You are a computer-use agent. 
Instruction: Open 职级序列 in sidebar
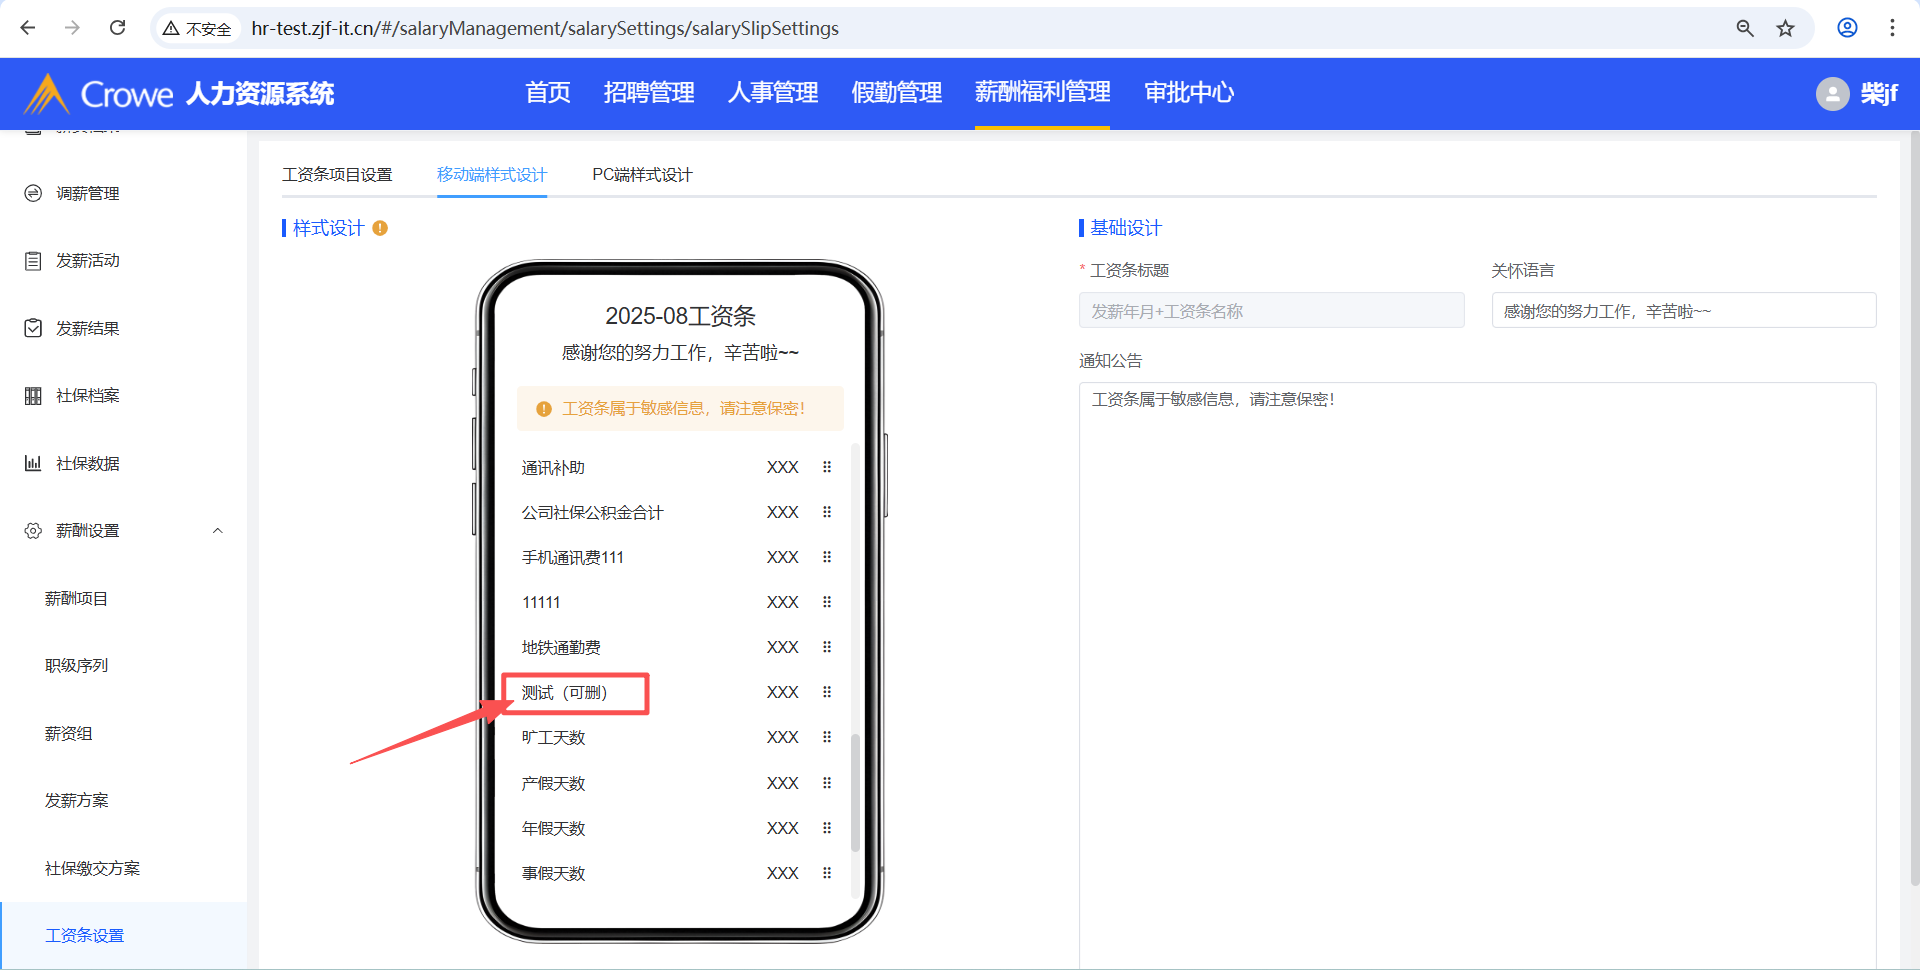tap(76, 666)
